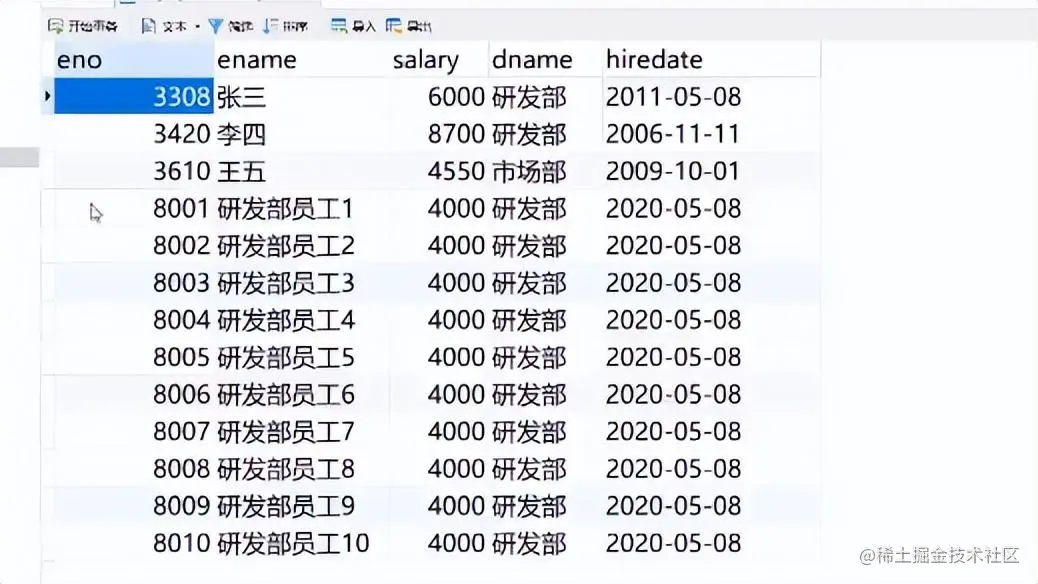1038x584 pixels.
Task: Select the ename cell 王五
Action: coord(302,171)
